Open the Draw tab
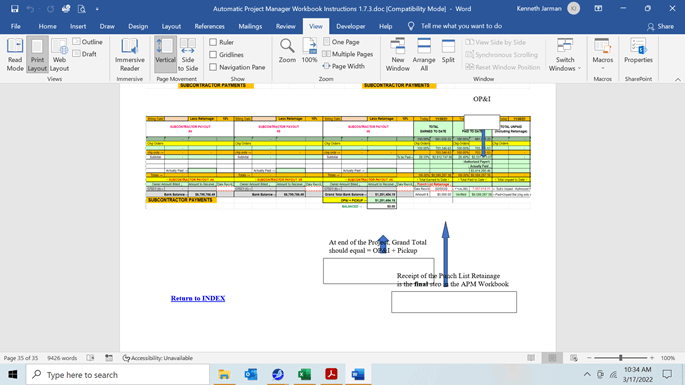This screenshot has height=385, width=685. click(107, 26)
